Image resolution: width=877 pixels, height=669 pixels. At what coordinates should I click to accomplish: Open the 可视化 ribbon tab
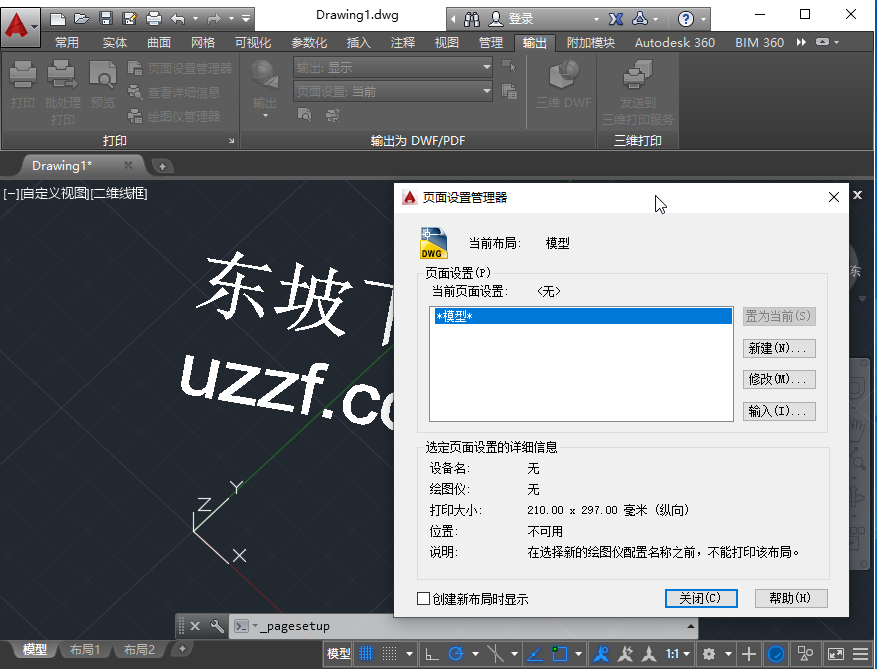pos(253,43)
